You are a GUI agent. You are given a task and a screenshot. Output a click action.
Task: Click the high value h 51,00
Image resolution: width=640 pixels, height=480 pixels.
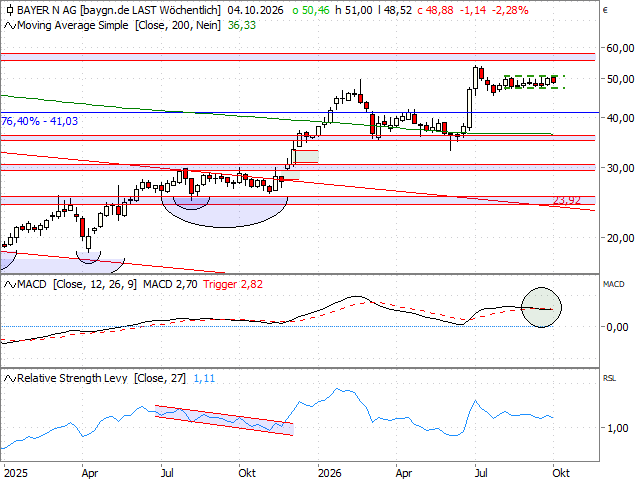354,10
